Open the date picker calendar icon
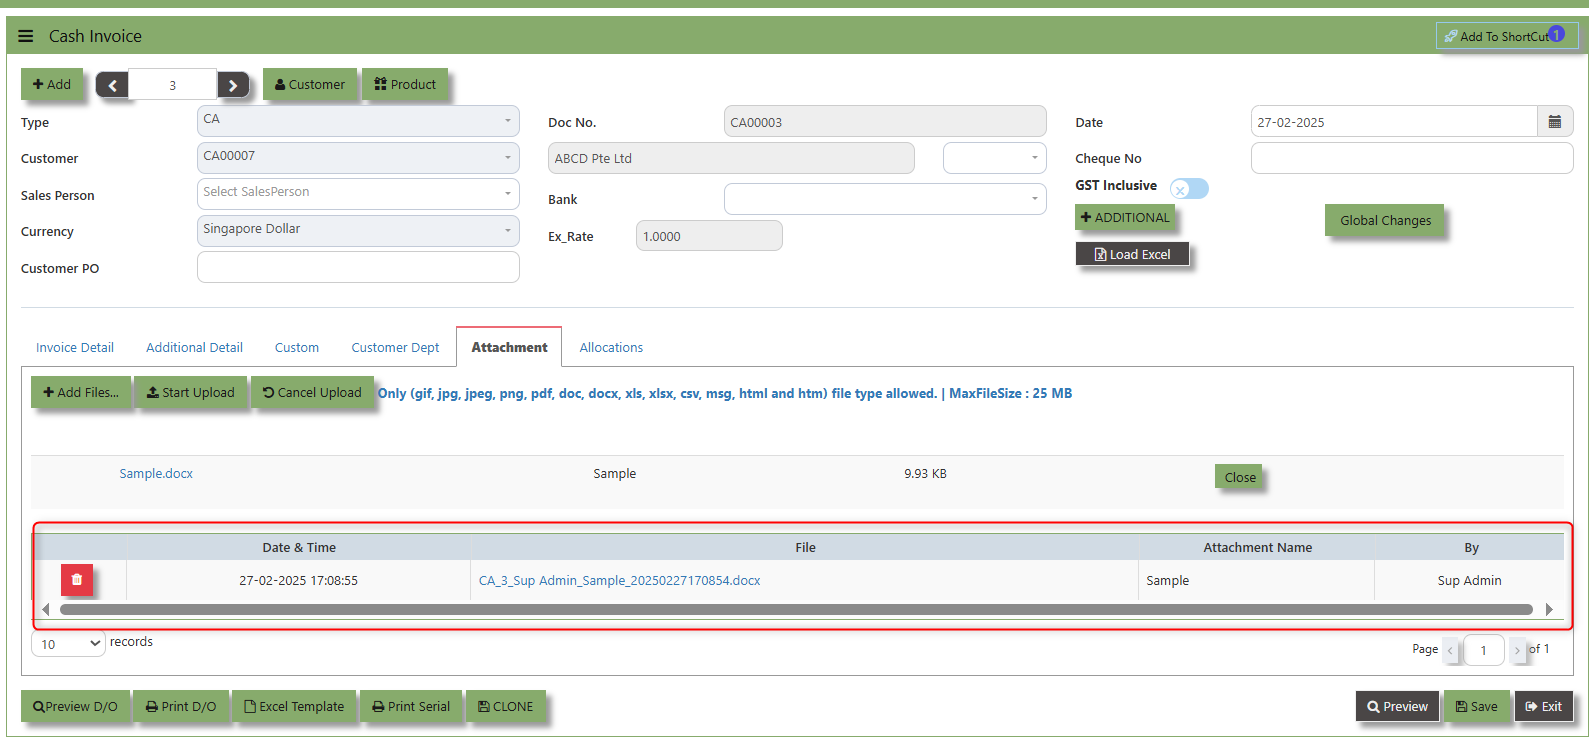This screenshot has height=737, width=1589. click(x=1555, y=122)
